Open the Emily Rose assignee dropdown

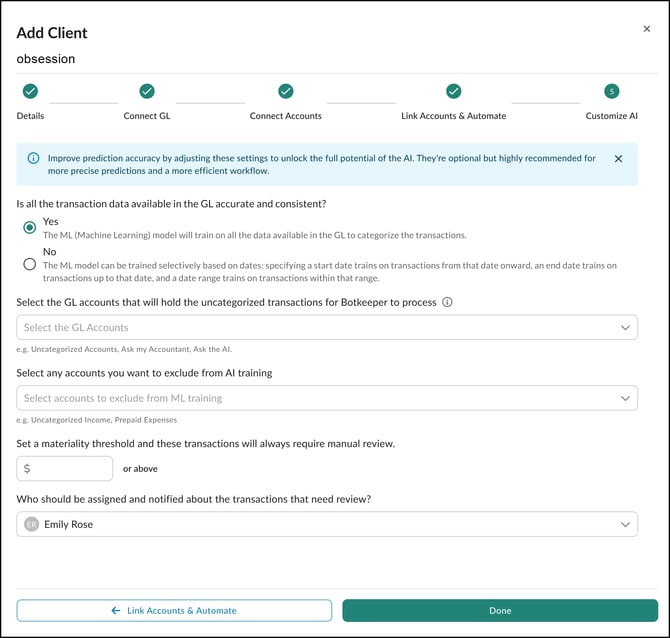point(327,524)
